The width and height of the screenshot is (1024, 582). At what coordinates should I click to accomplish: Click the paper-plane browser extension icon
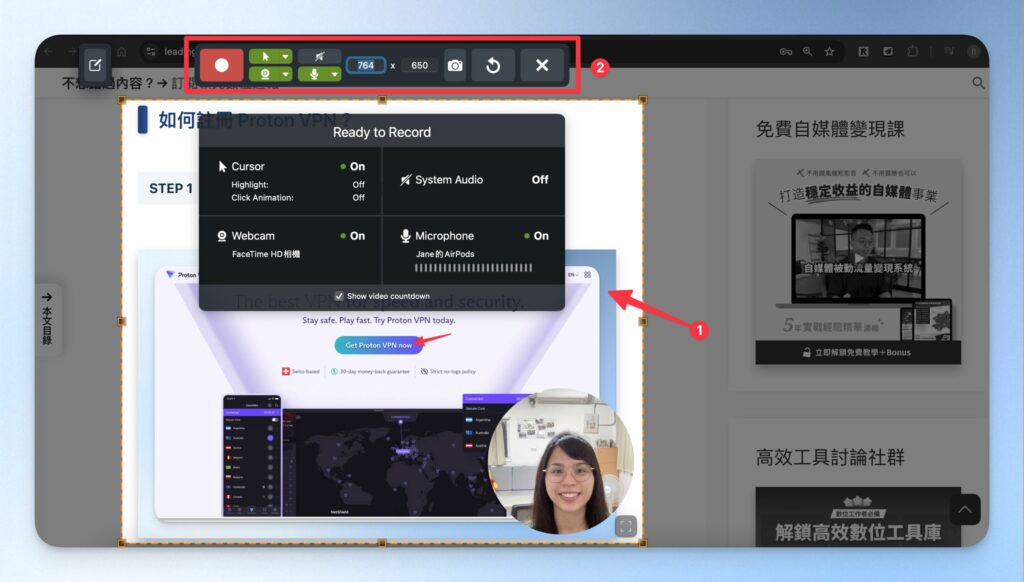click(888, 51)
